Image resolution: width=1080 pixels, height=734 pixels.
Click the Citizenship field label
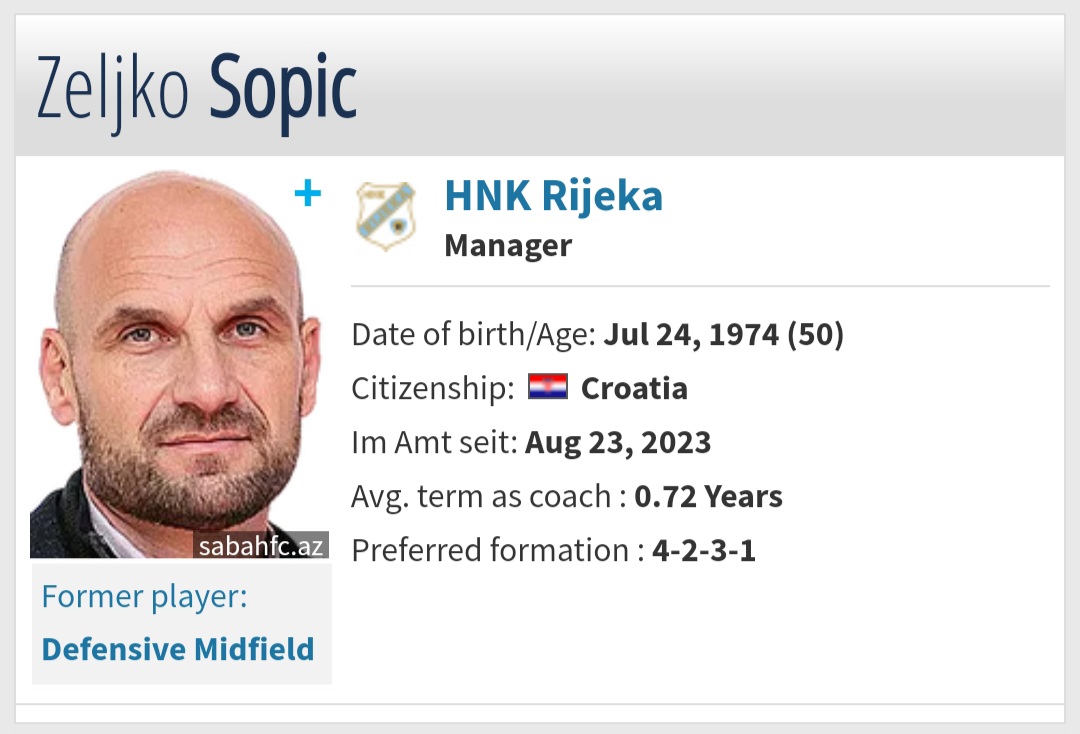pos(433,388)
